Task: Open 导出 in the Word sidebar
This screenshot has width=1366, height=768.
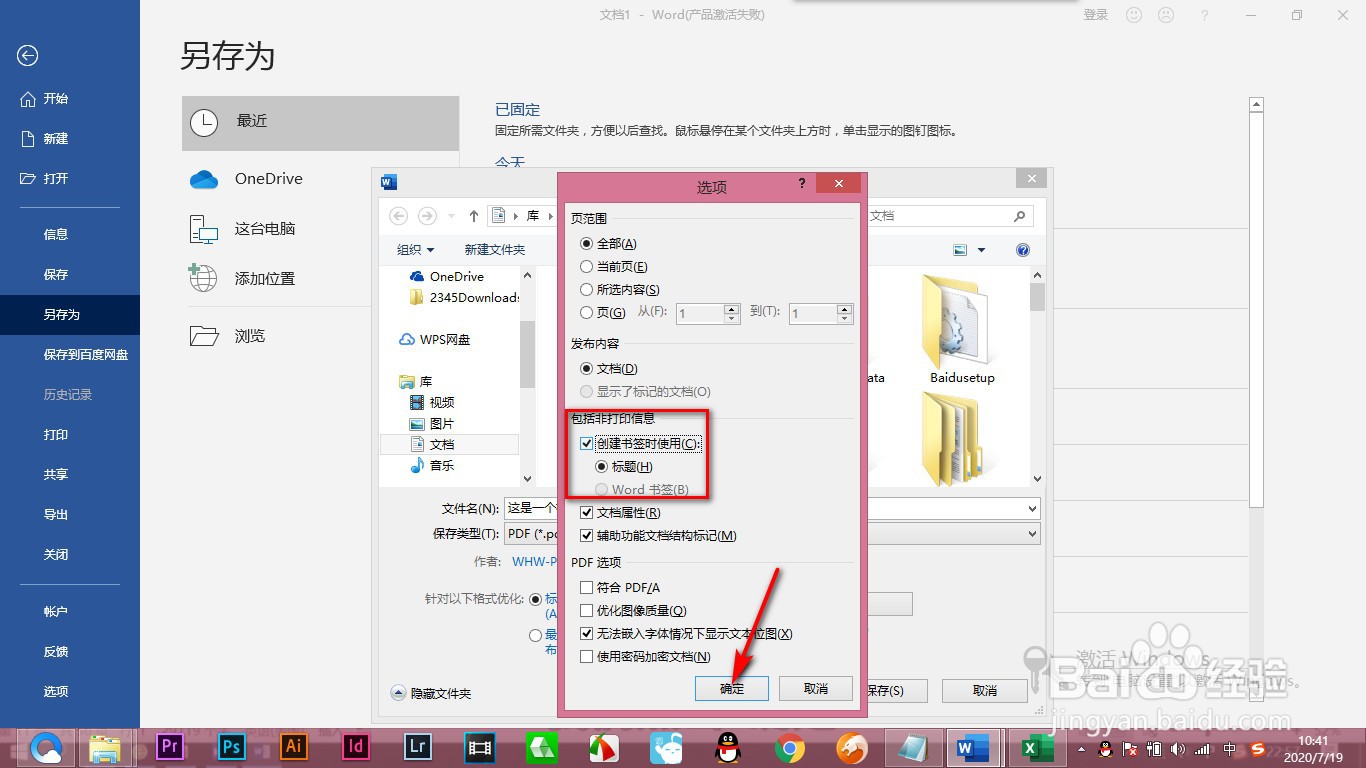Action: [70, 514]
